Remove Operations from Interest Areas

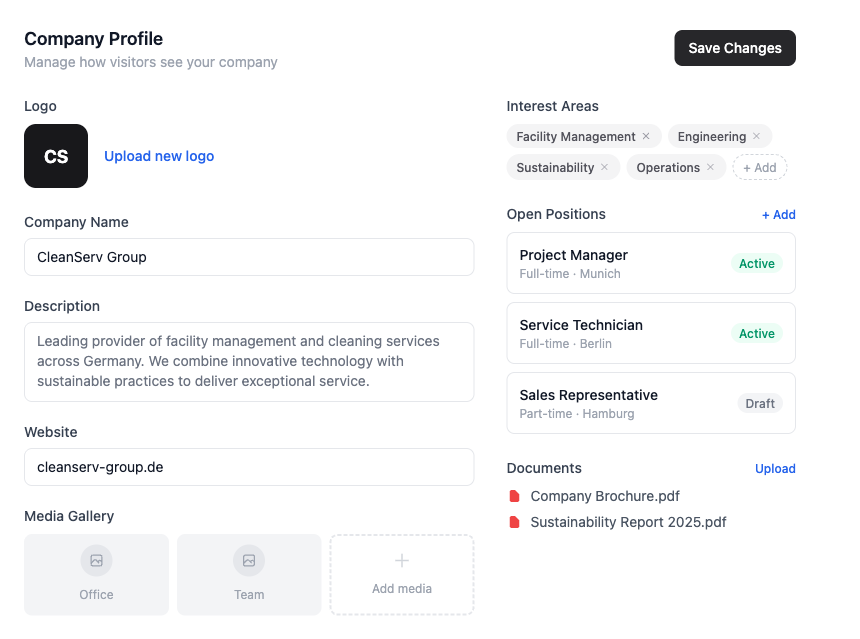click(711, 167)
